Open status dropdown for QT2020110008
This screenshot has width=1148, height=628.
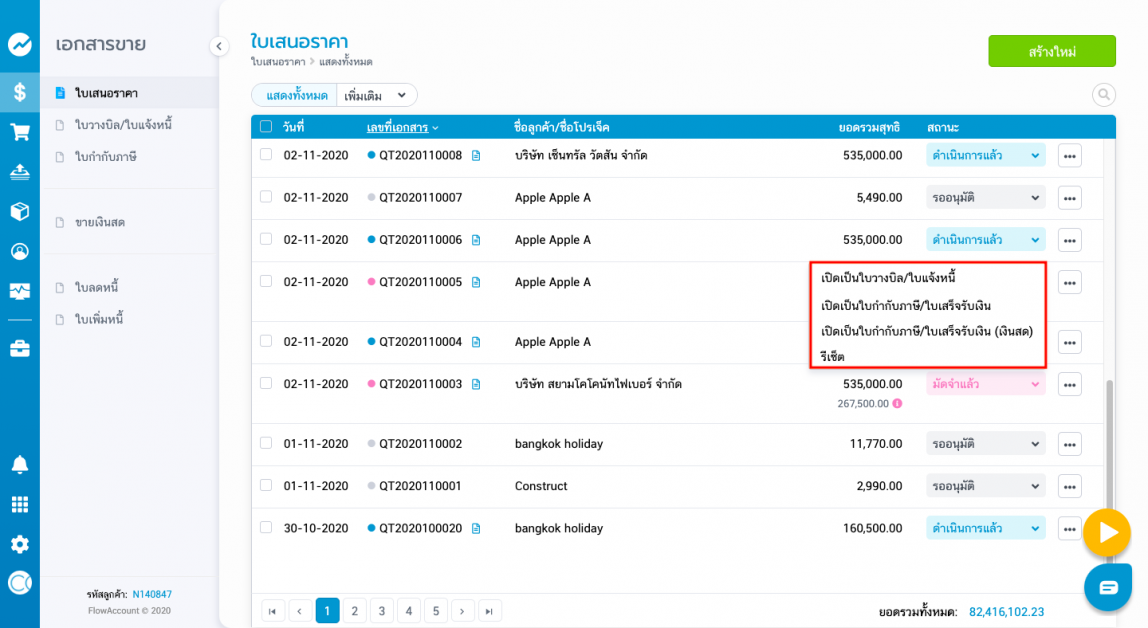click(985, 155)
